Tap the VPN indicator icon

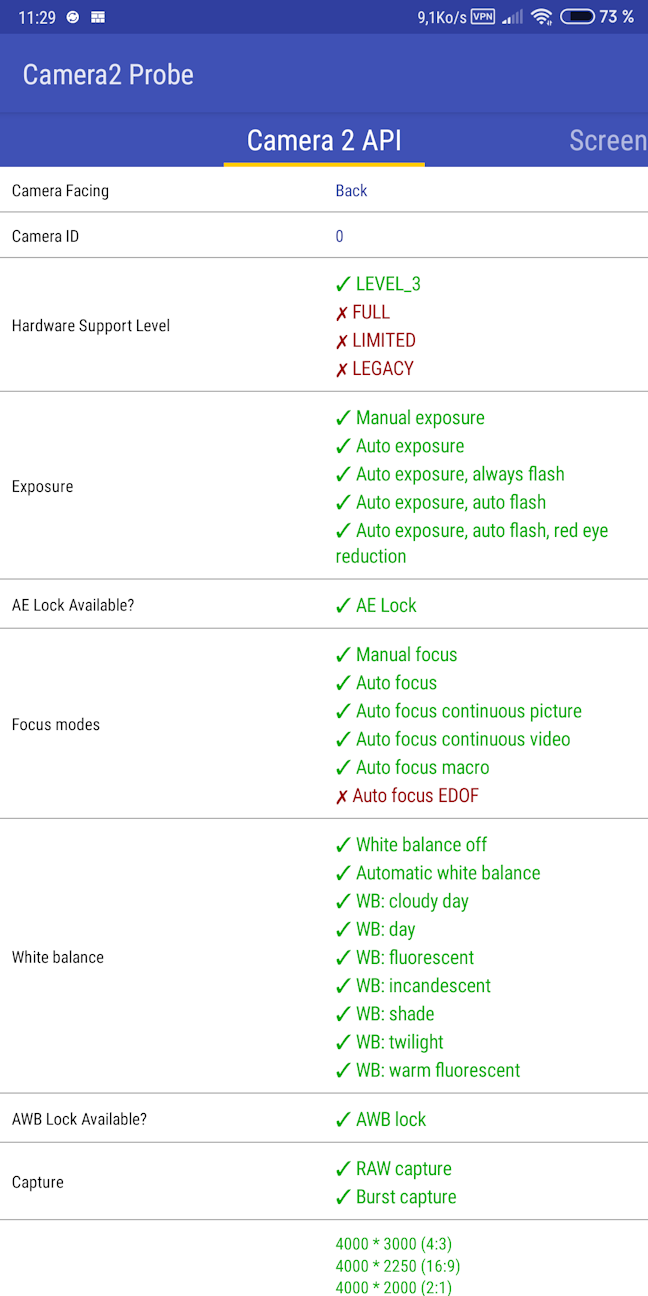coord(482,17)
